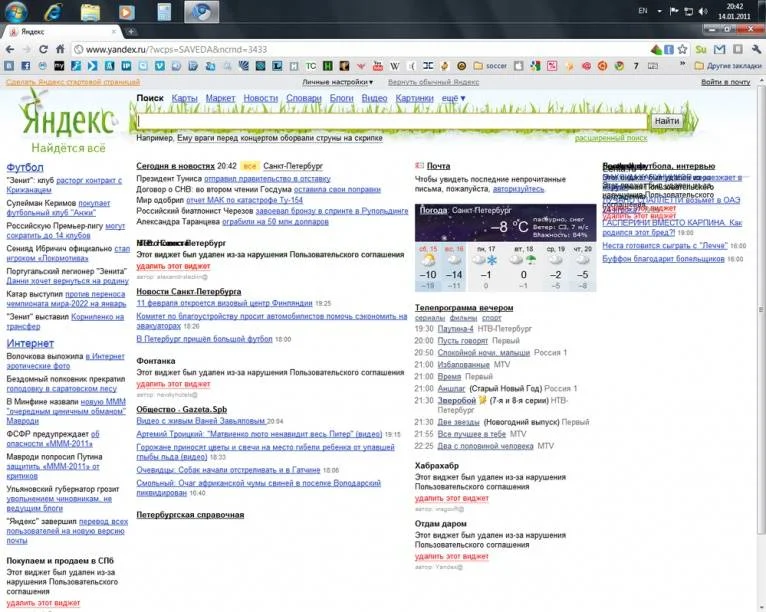
Task: Open Windows Explorer folder in taskbar
Action: (90, 12)
